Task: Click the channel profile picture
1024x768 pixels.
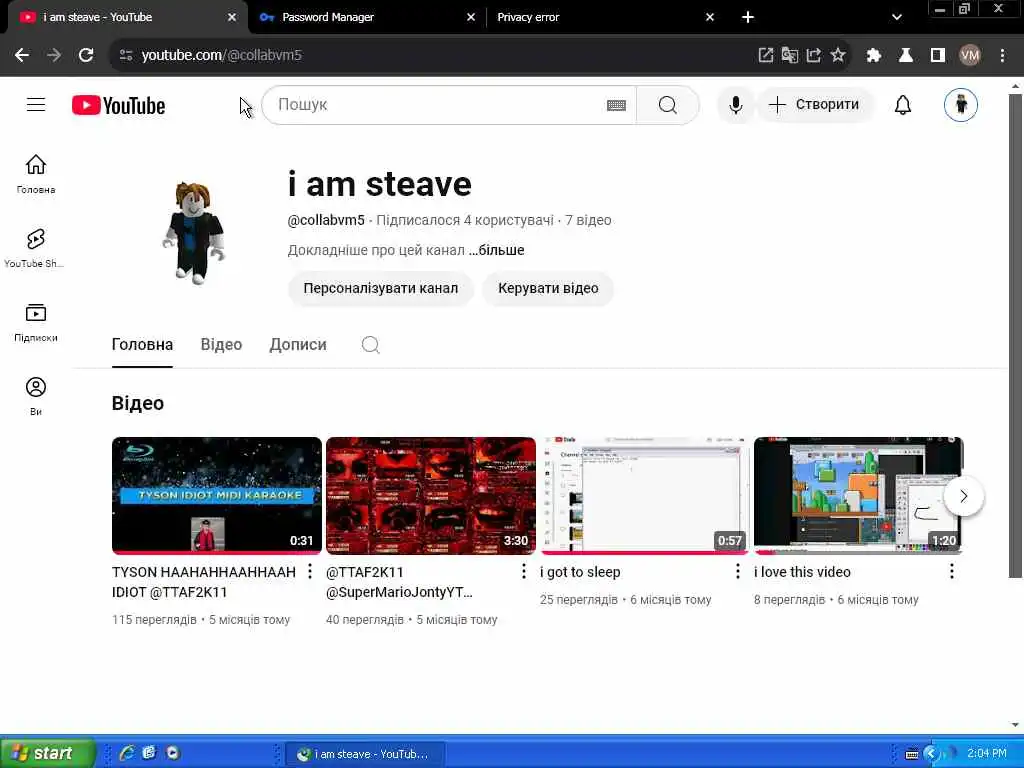Action: pyautogui.click(x=193, y=232)
